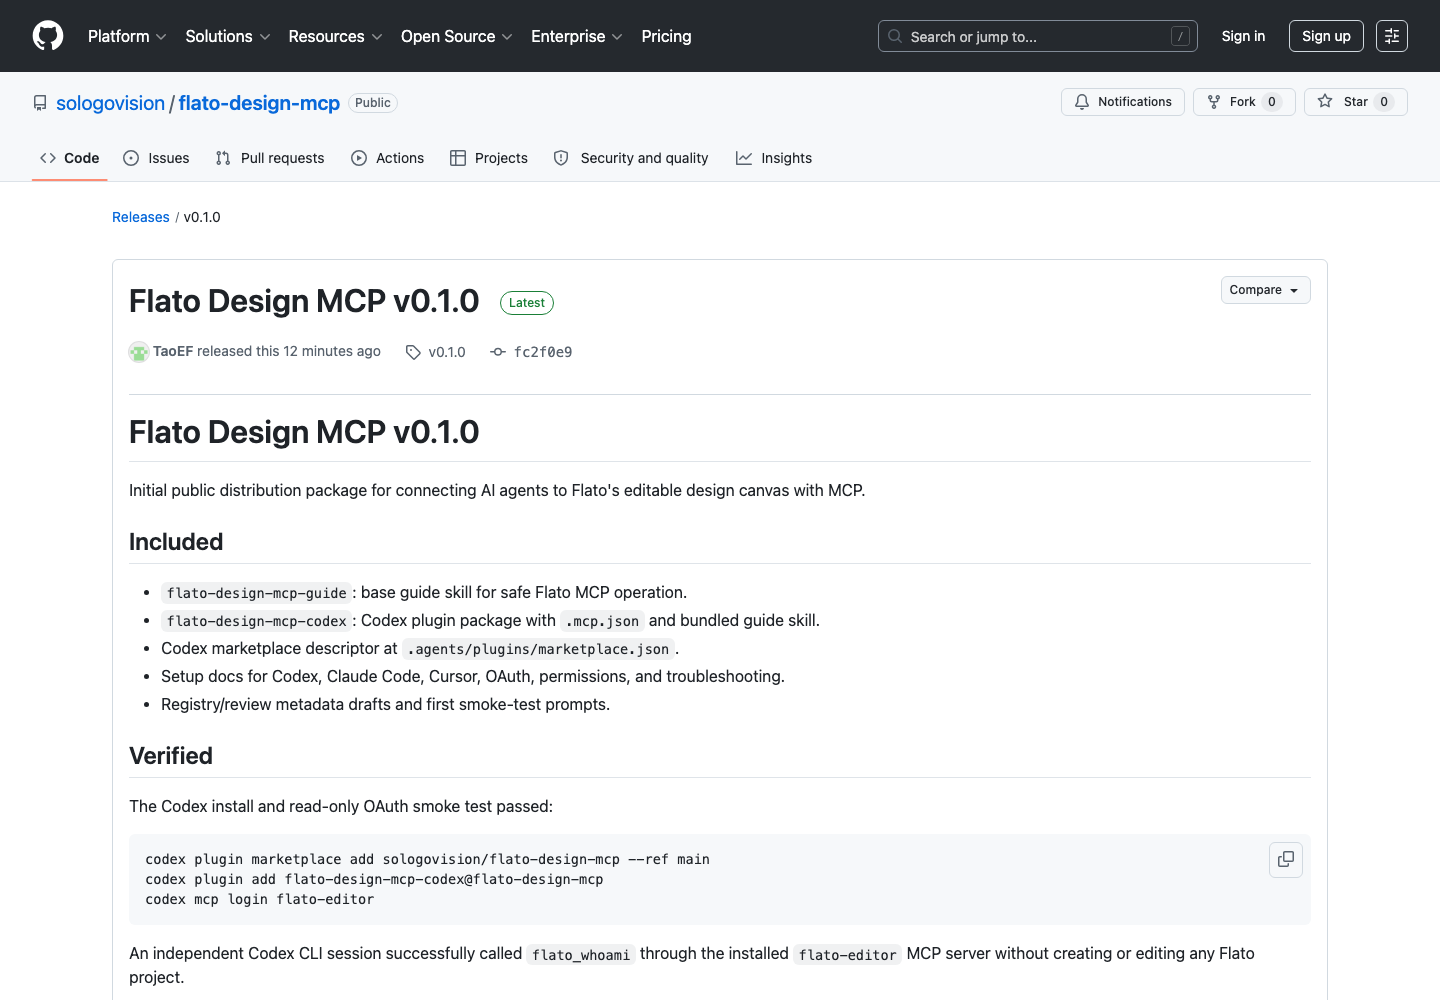The height and width of the screenshot is (1000, 1440).
Task: Switch to the Pull requests tab
Action: pyautogui.click(x=270, y=158)
